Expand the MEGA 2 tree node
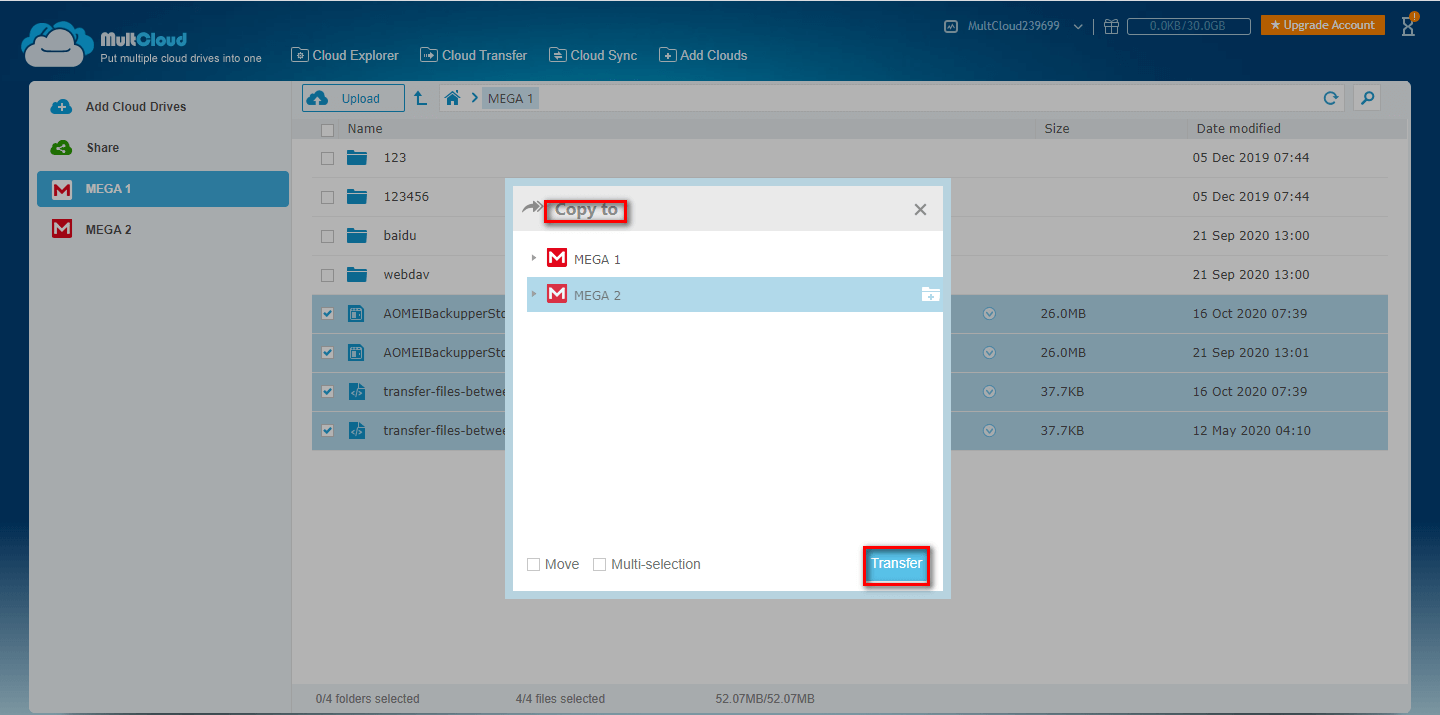1440x715 pixels. tap(534, 294)
